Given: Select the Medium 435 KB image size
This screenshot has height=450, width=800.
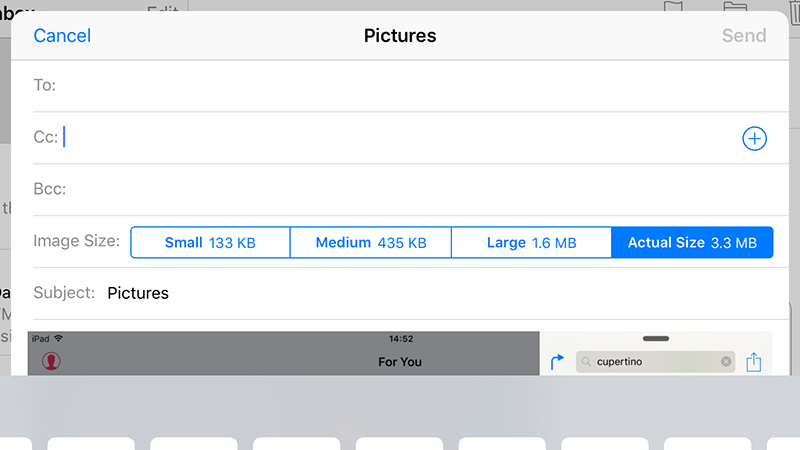Looking at the screenshot, I should (x=371, y=242).
